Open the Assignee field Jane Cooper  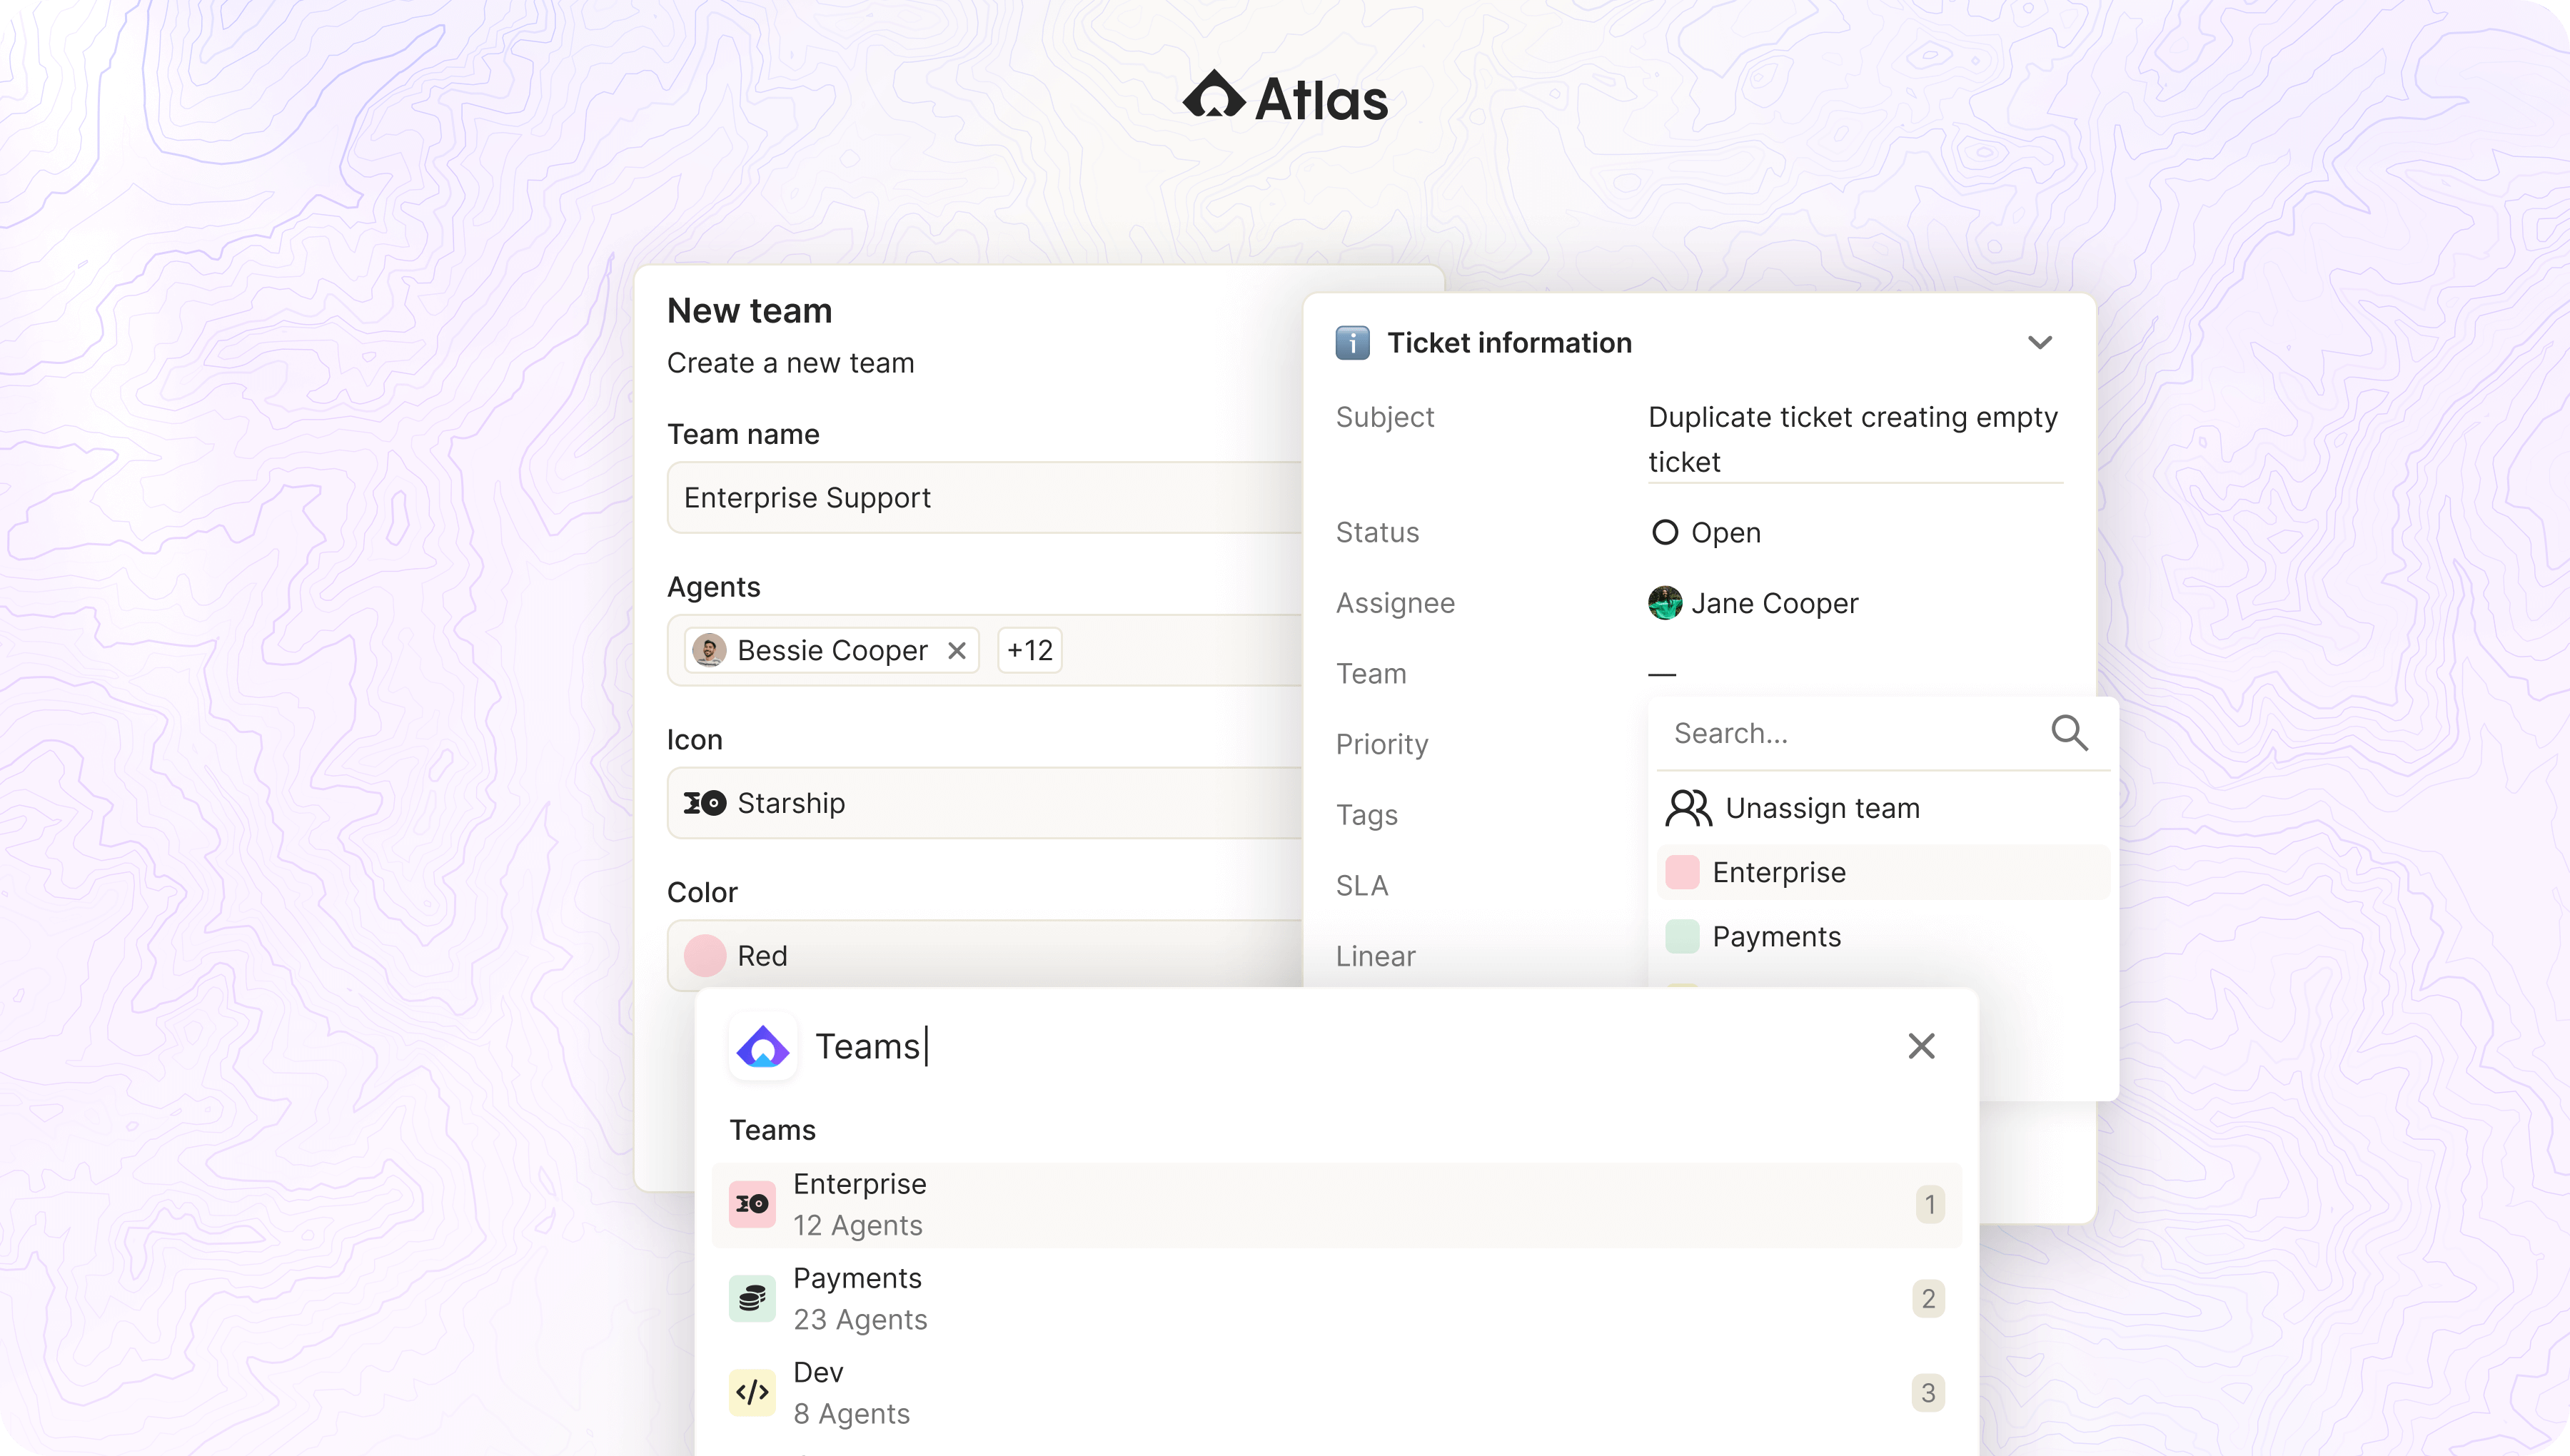coord(1753,603)
